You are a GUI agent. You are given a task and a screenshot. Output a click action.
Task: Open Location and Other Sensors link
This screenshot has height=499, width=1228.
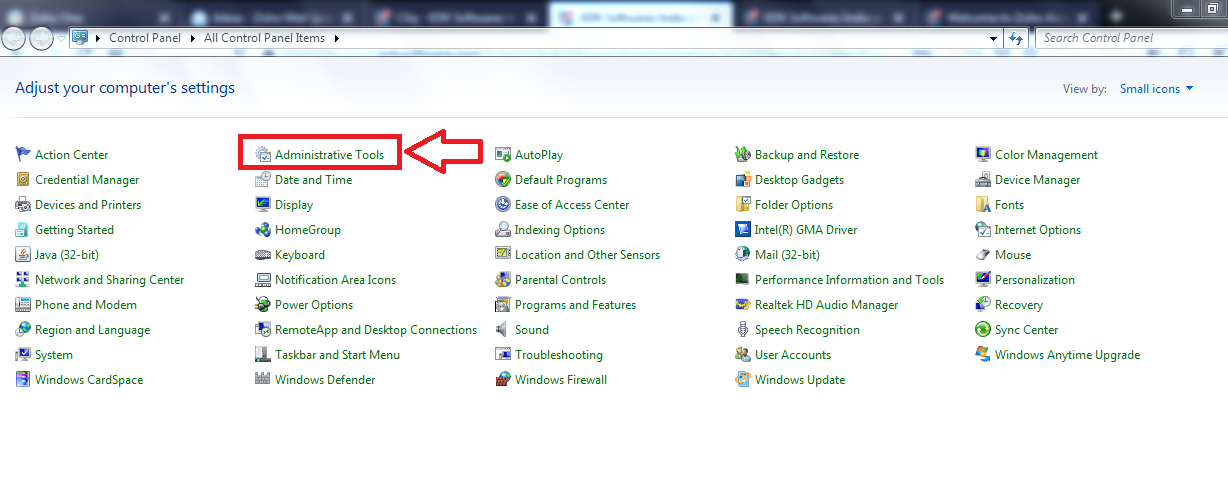(x=587, y=255)
